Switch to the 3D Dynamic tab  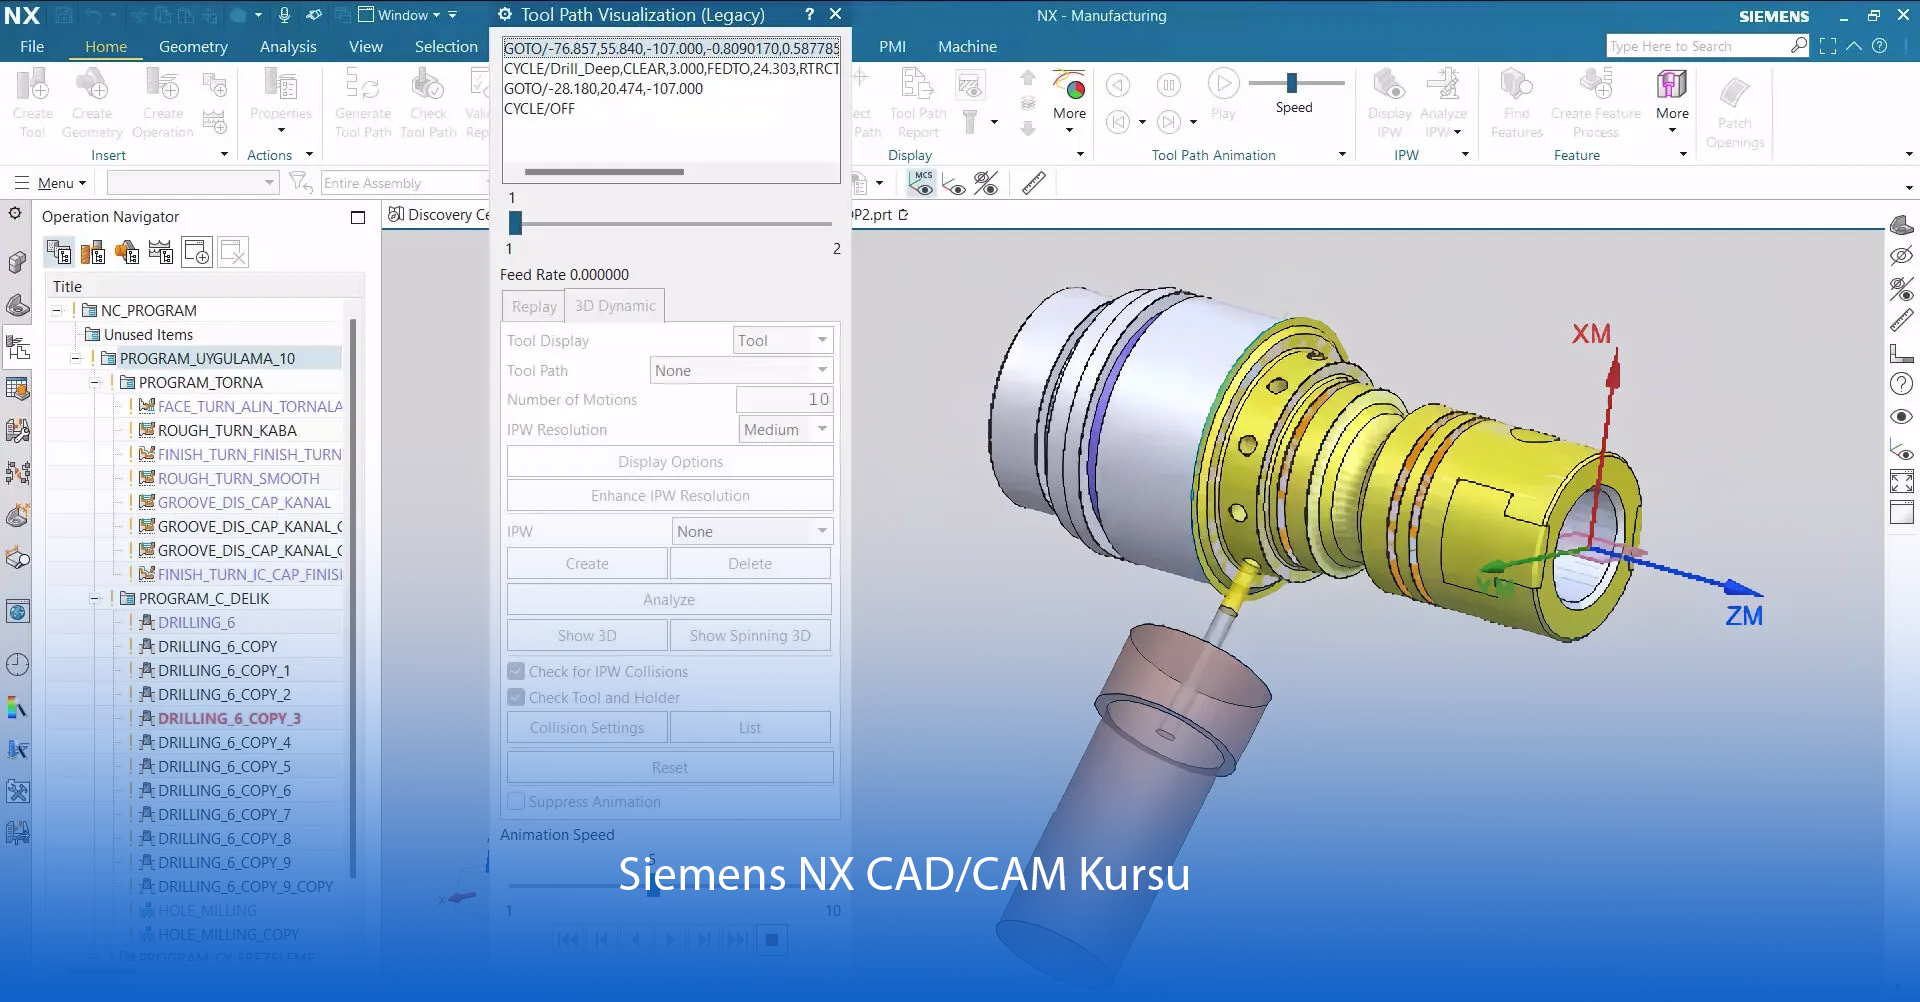(614, 305)
